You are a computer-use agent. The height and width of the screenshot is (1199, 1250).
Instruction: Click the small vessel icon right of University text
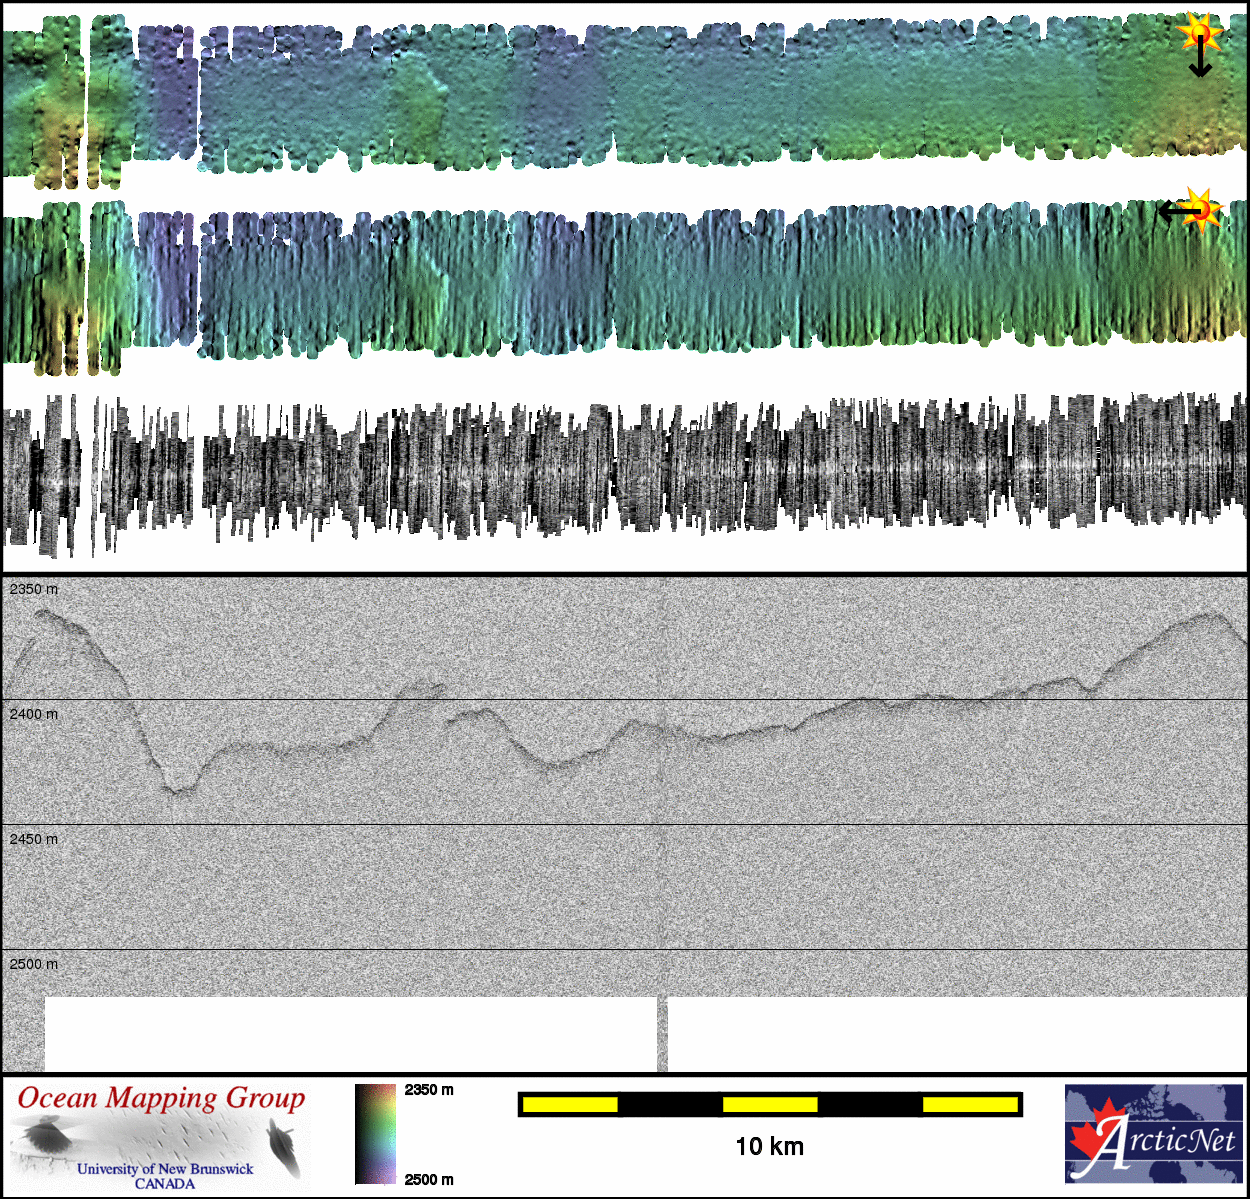click(x=283, y=1147)
